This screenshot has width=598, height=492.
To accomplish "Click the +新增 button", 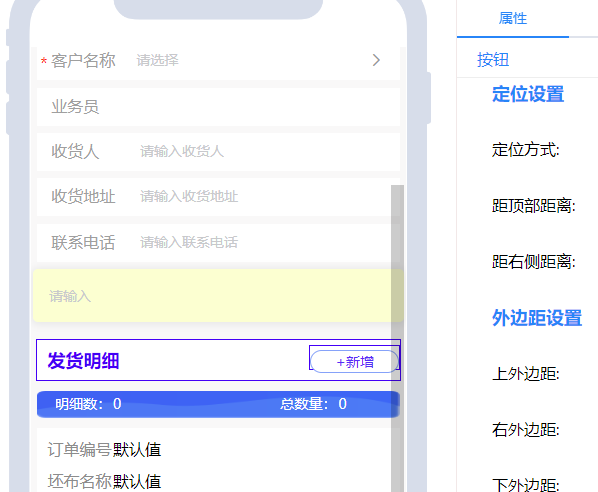I will tap(355, 362).
